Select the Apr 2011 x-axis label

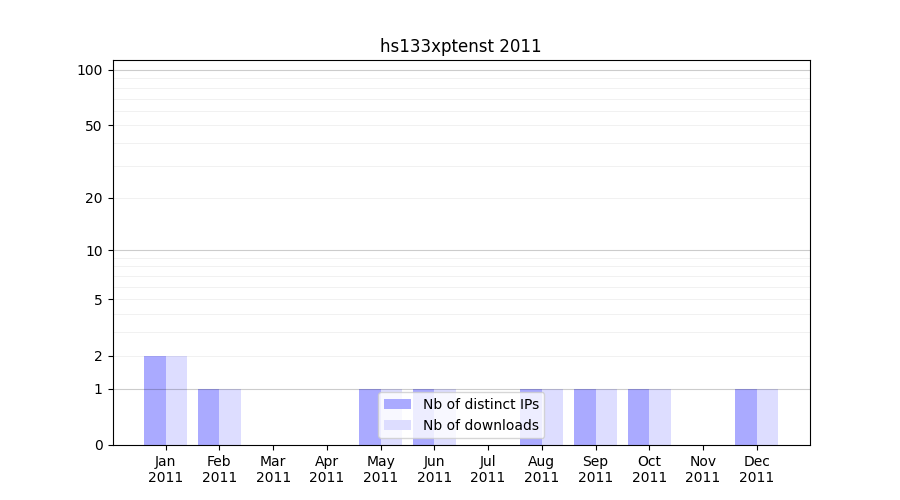(x=327, y=469)
